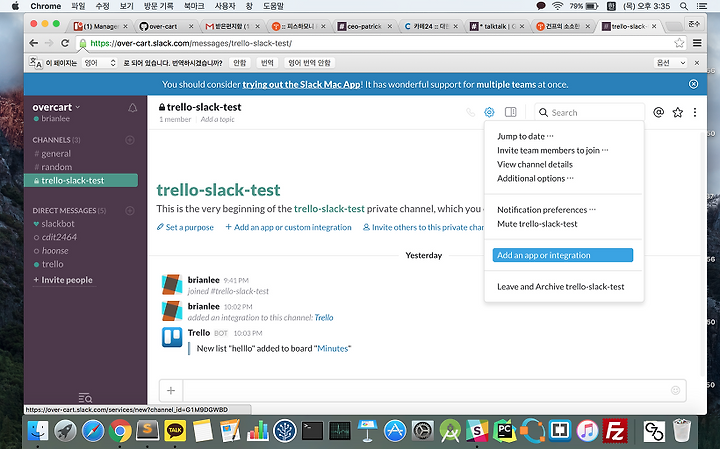Click the Search field

point(590,112)
